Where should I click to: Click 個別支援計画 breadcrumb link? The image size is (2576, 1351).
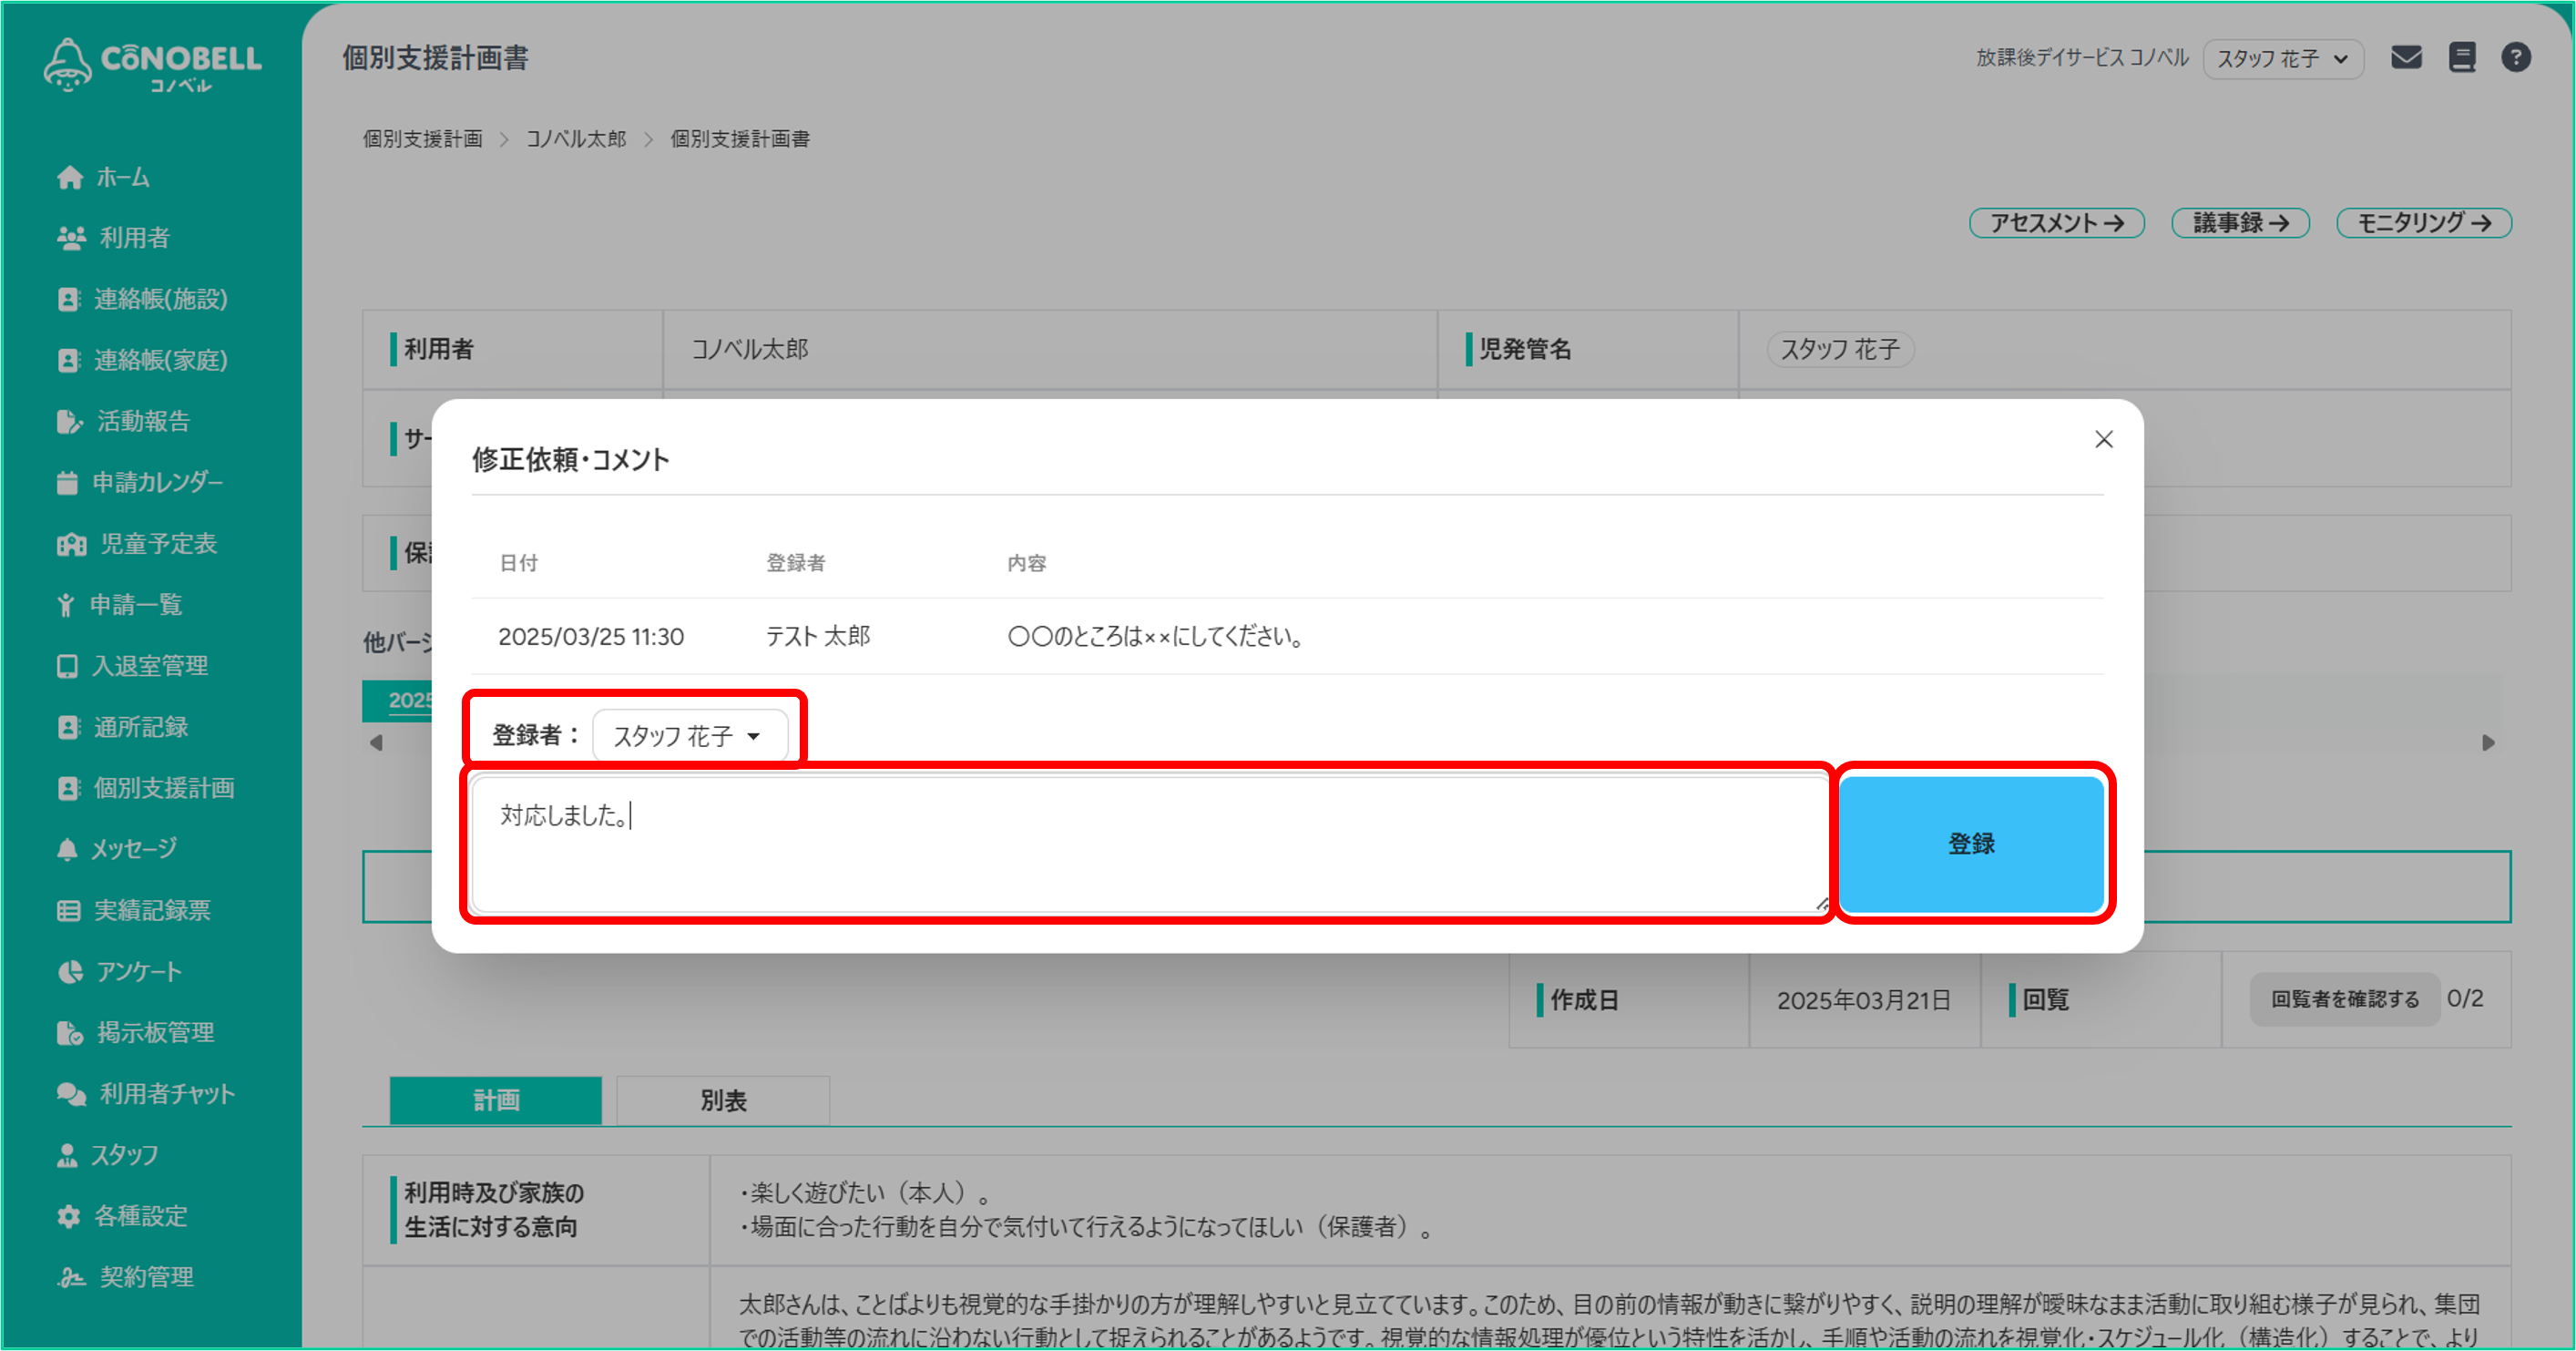(422, 139)
